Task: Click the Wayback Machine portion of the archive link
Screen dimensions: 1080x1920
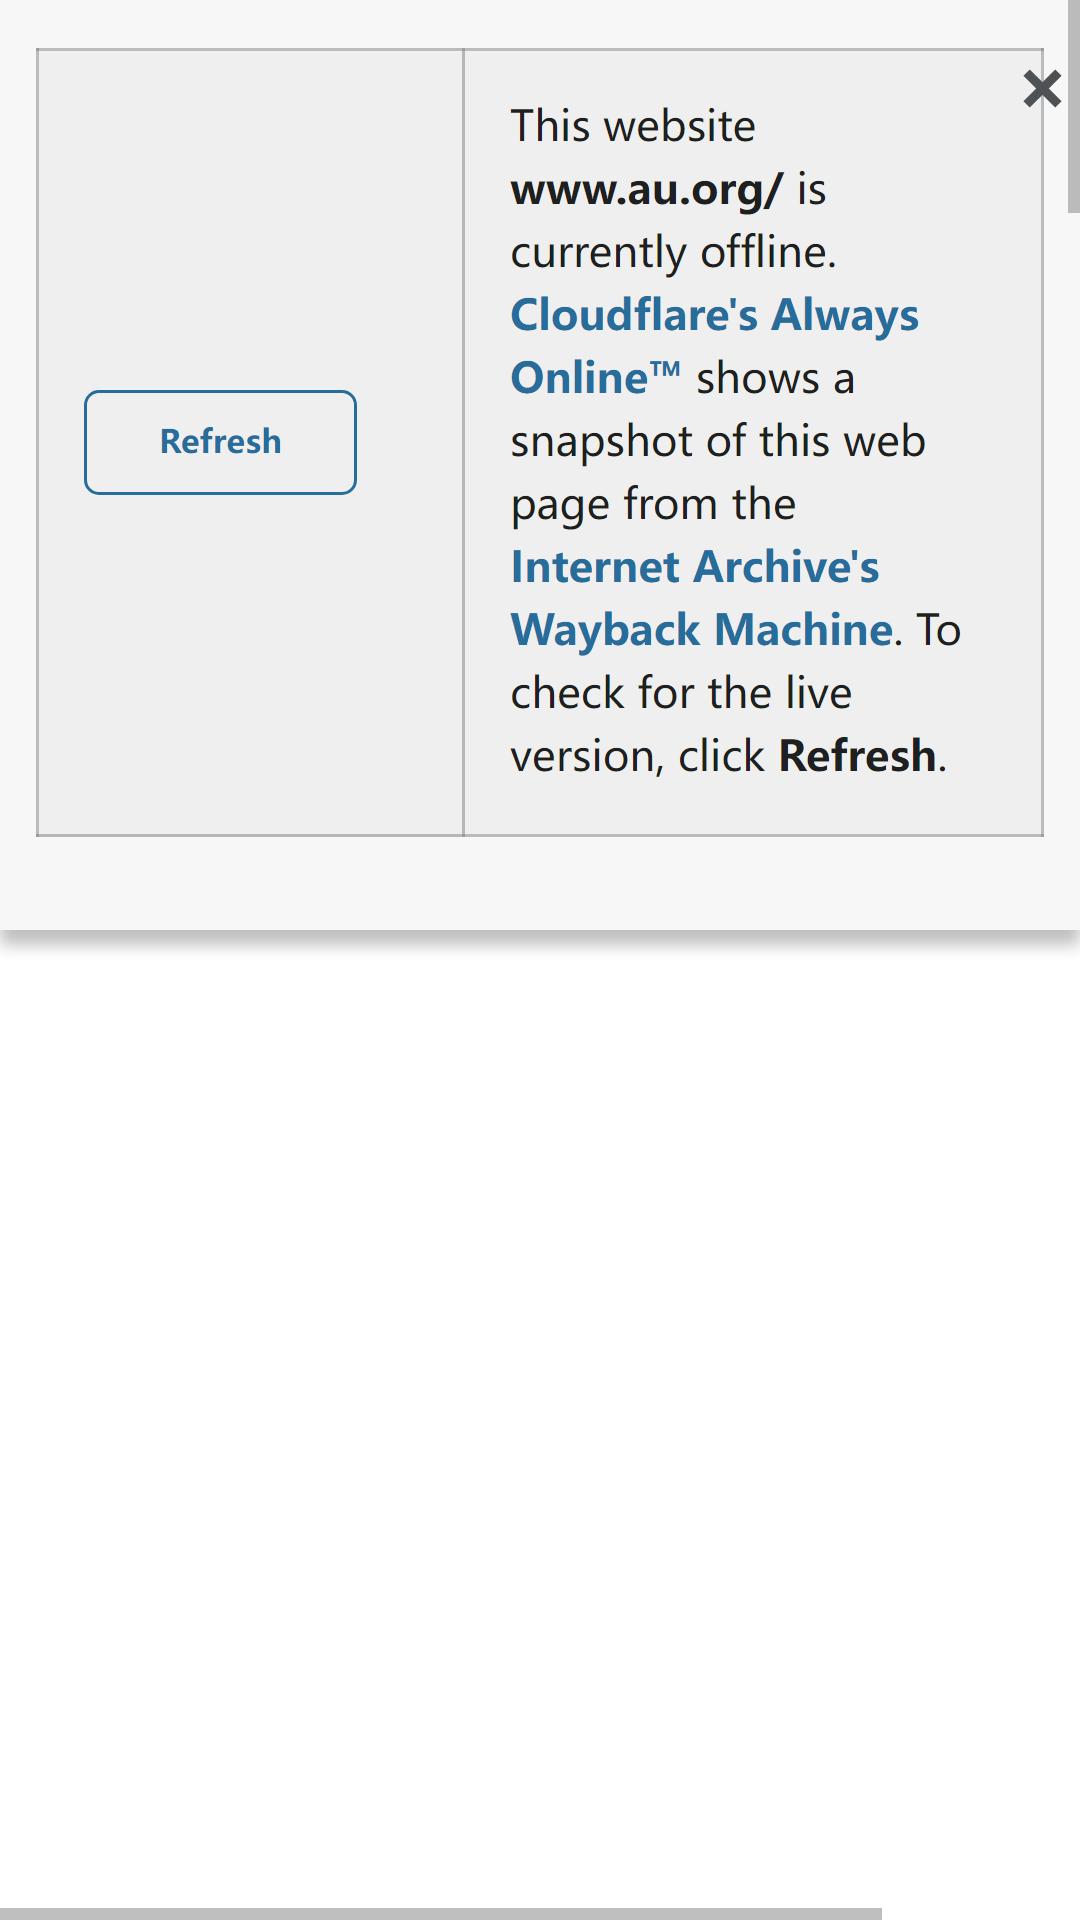Action: pyautogui.click(x=701, y=630)
